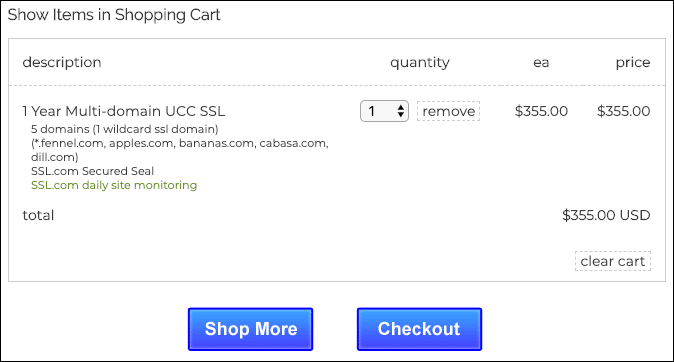
Task: Click the each price $355.00 under ea
Action: (541, 111)
